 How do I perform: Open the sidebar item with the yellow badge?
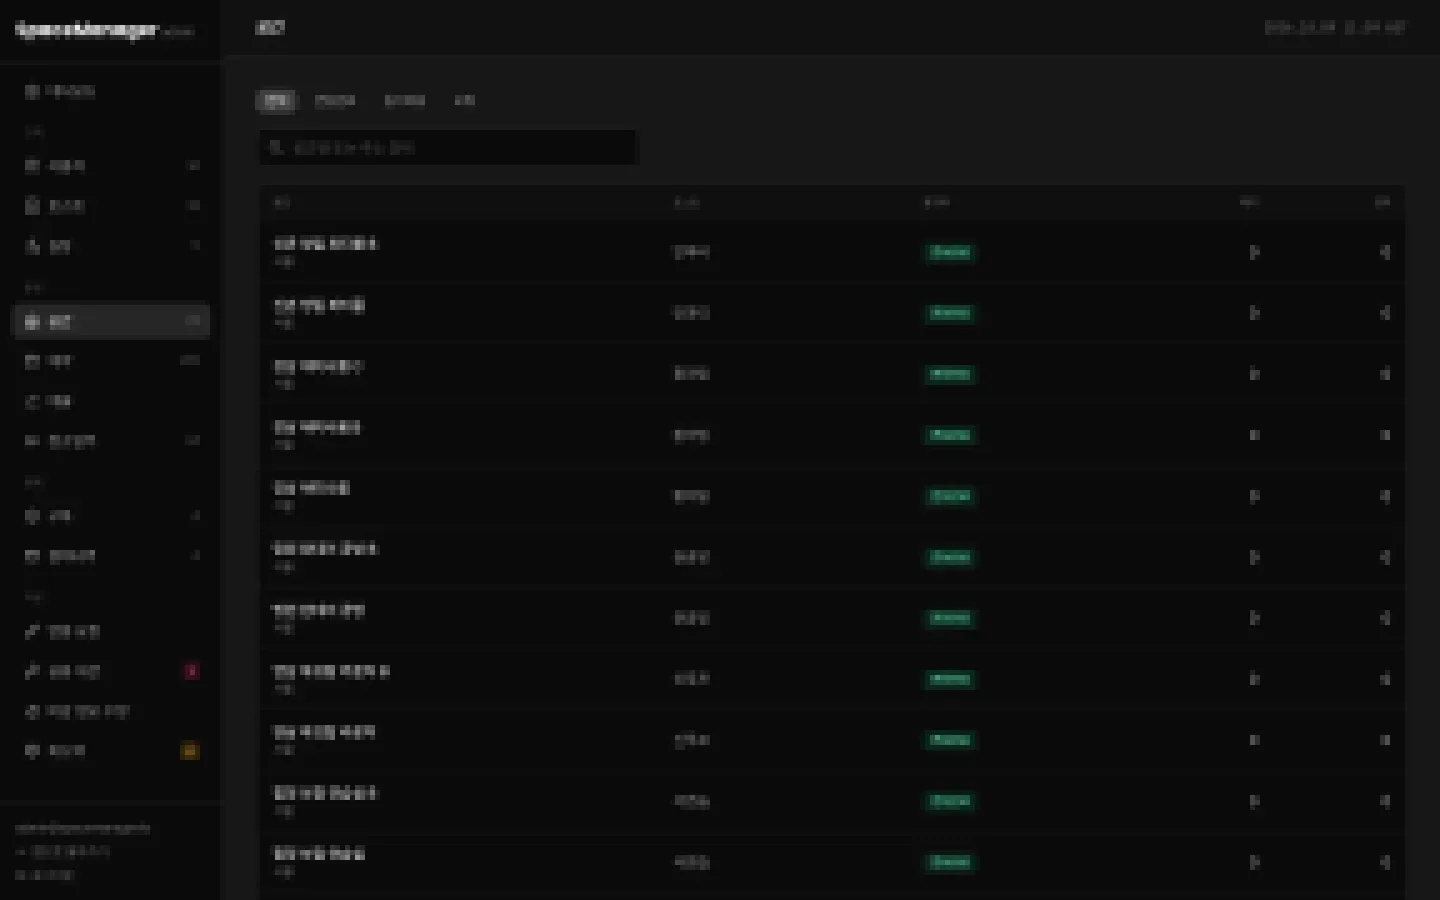click(x=111, y=751)
